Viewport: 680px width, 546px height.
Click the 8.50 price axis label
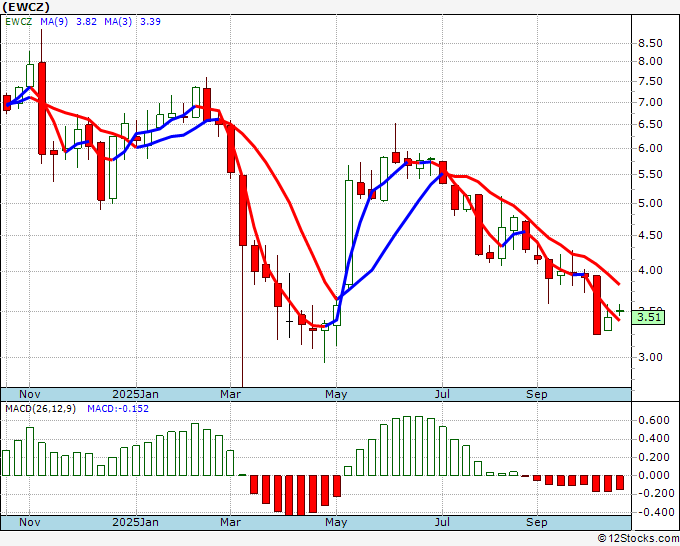649,43
